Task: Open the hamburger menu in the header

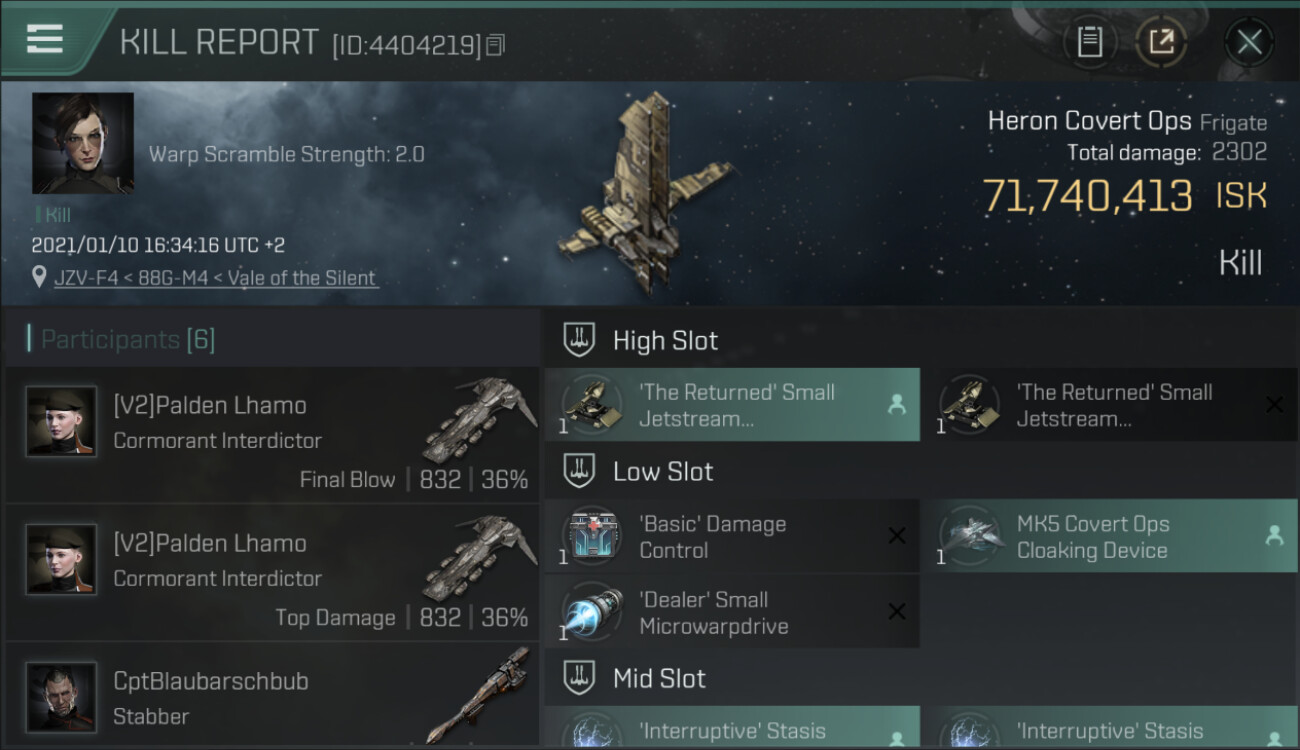Action: tap(45, 39)
